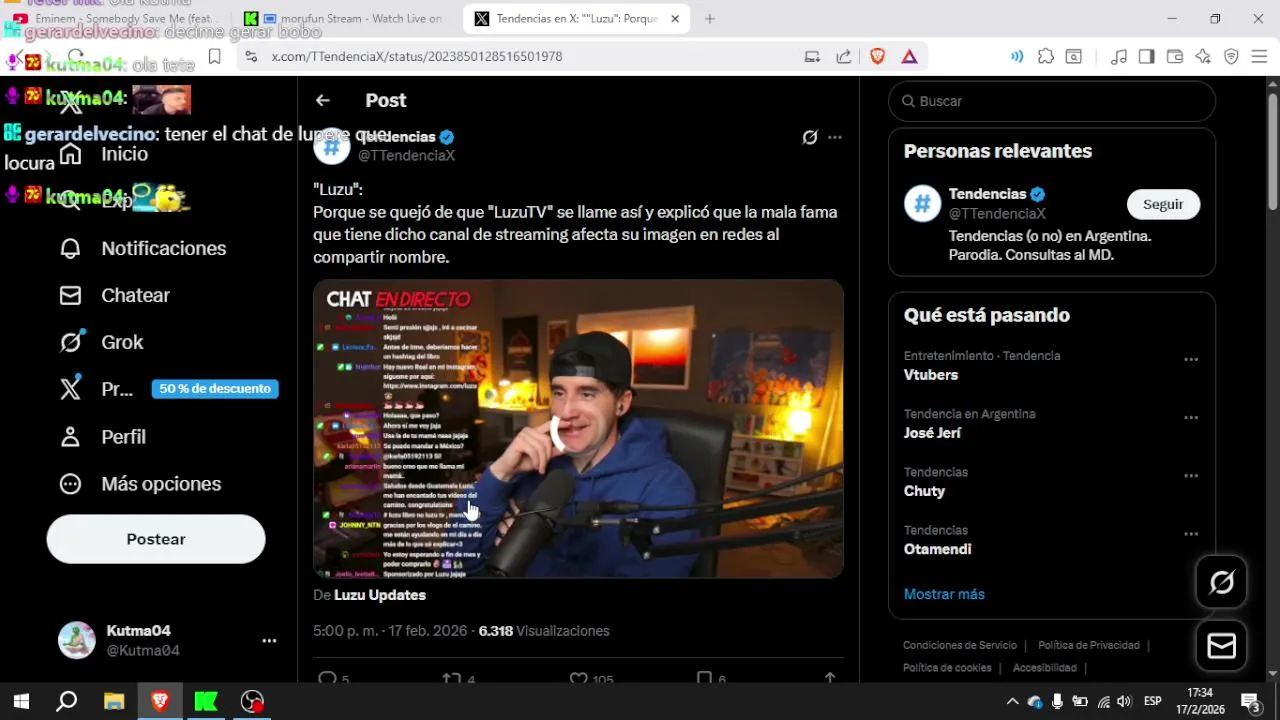The height and width of the screenshot is (720, 1280).
Task: Open the Chuty trend options menu
Action: pos(1191,476)
